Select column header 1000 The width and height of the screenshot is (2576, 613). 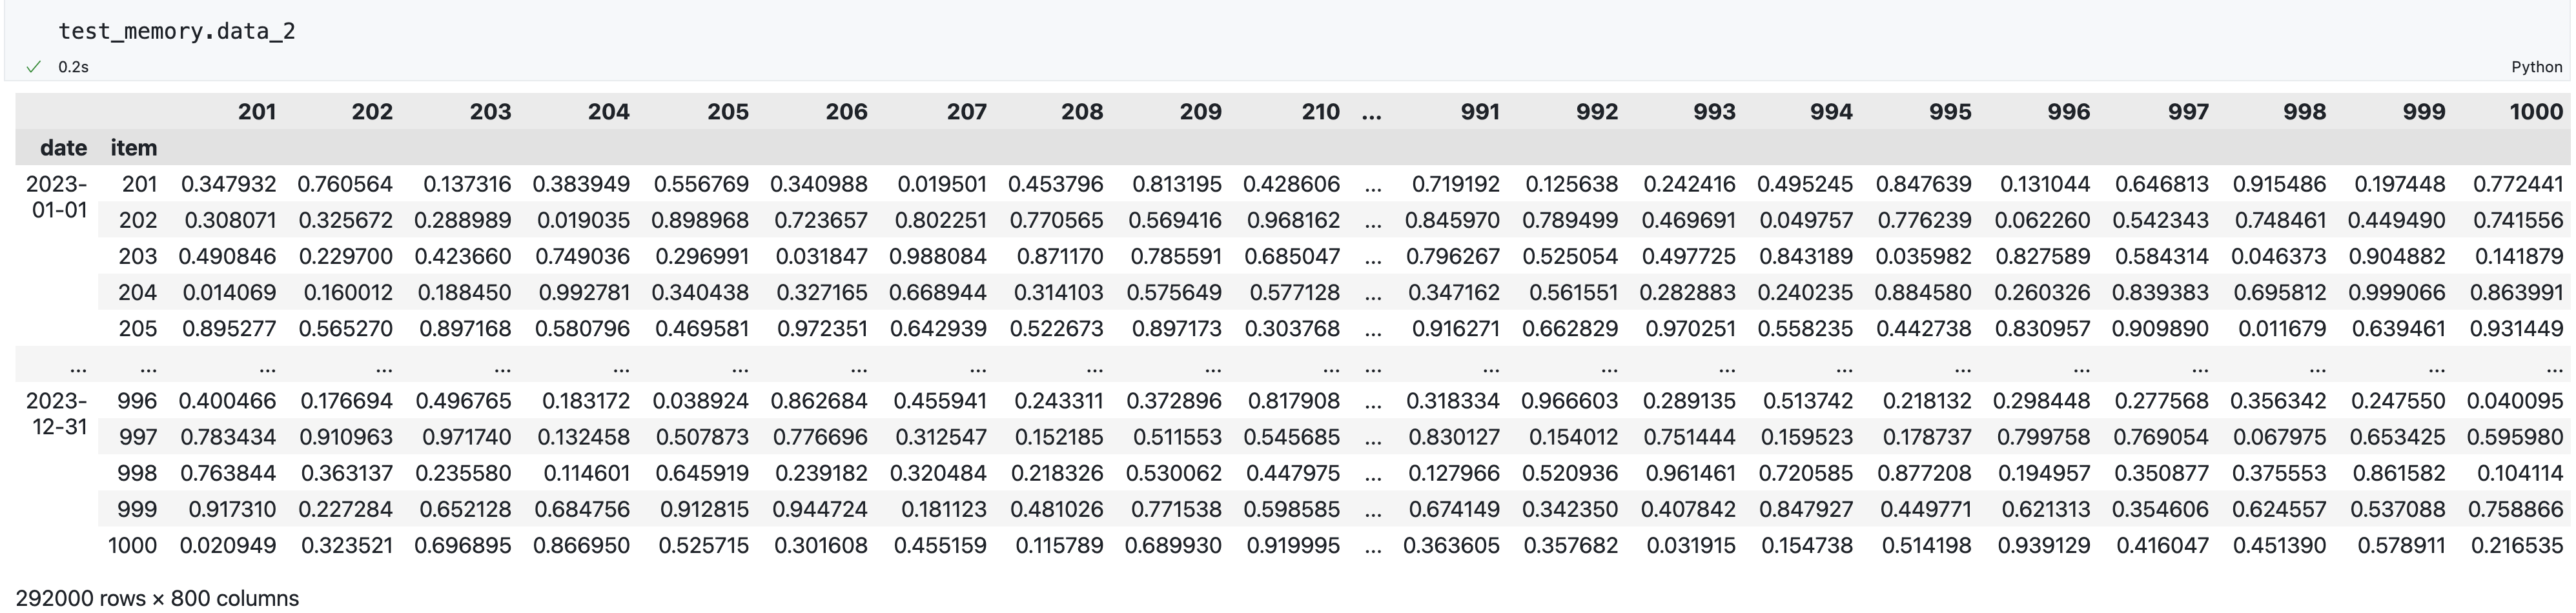(2535, 112)
